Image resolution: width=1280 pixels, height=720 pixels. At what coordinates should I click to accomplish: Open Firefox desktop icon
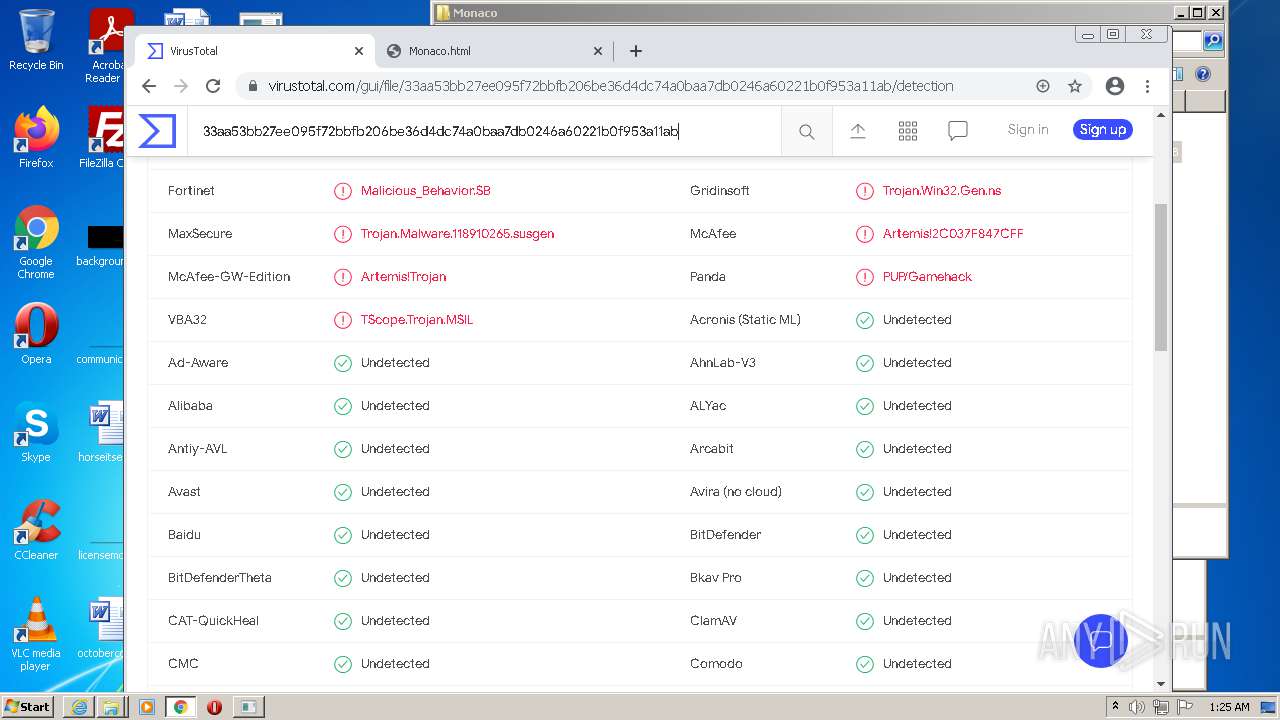pyautogui.click(x=36, y=138)
